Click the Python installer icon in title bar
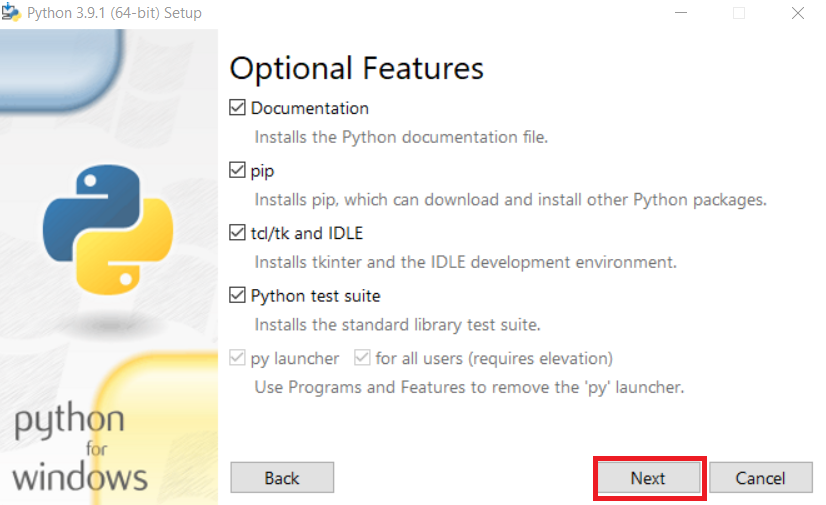 point(12,13)
